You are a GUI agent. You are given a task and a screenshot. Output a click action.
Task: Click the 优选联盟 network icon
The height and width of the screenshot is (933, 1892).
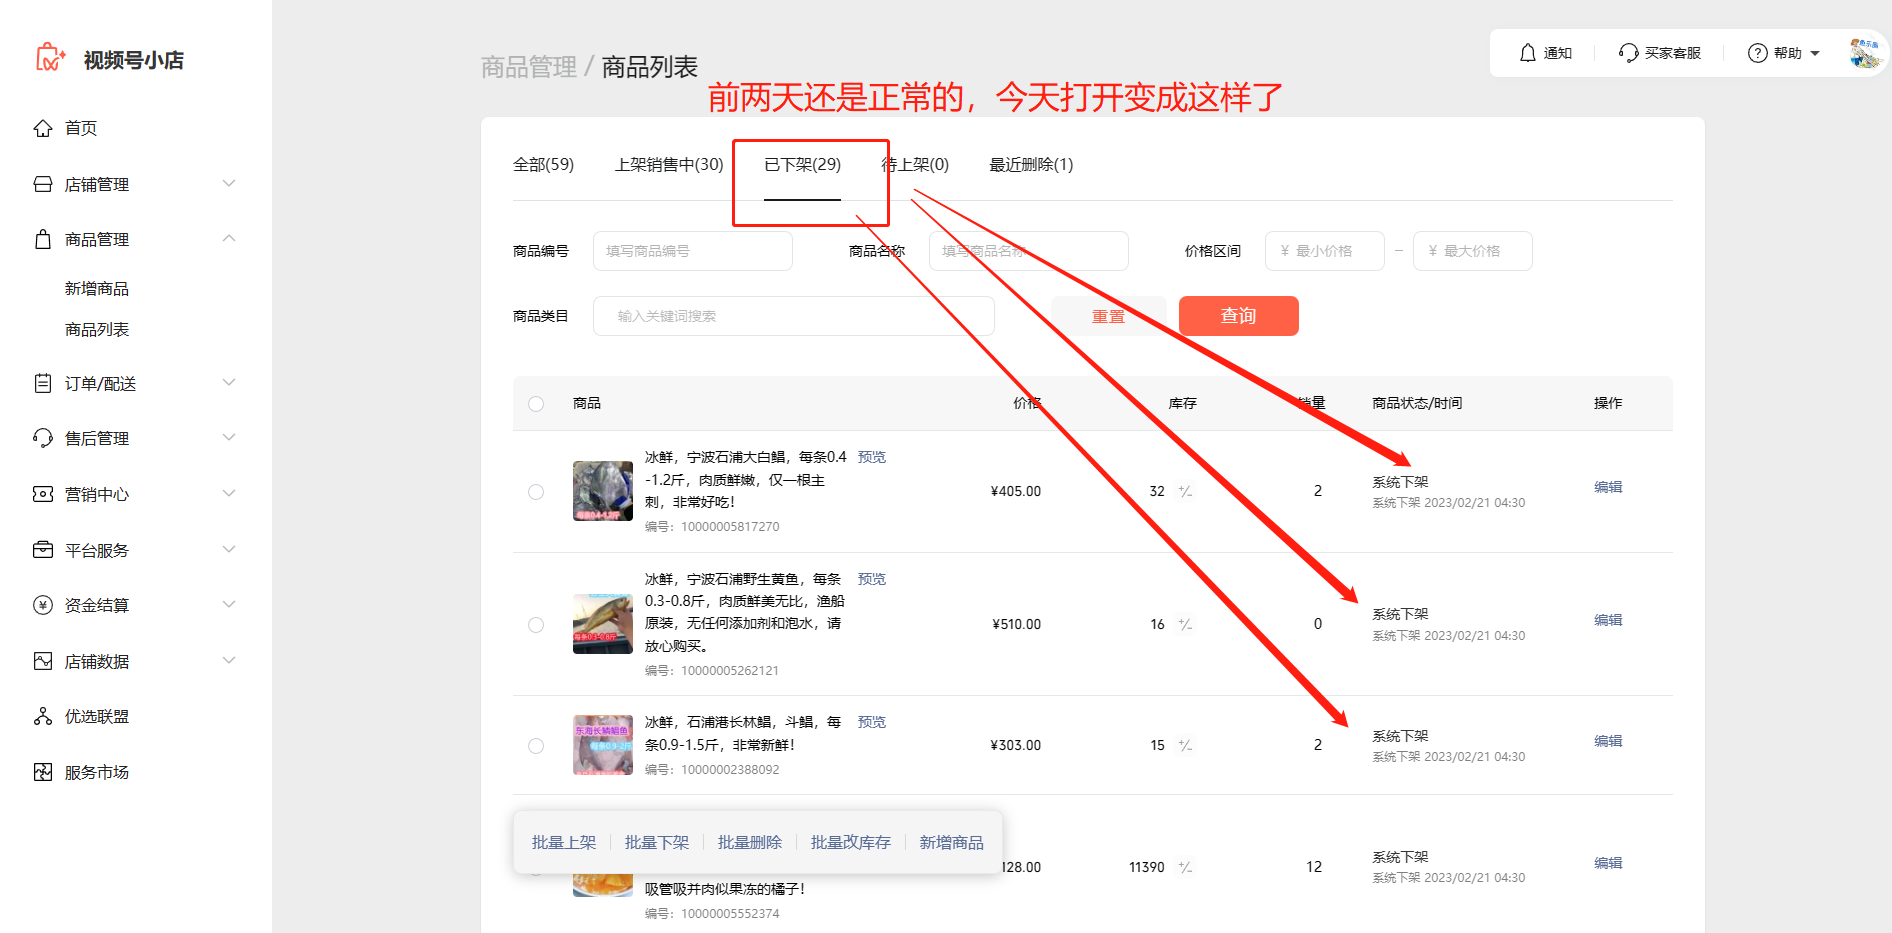(x=43, y=716)
